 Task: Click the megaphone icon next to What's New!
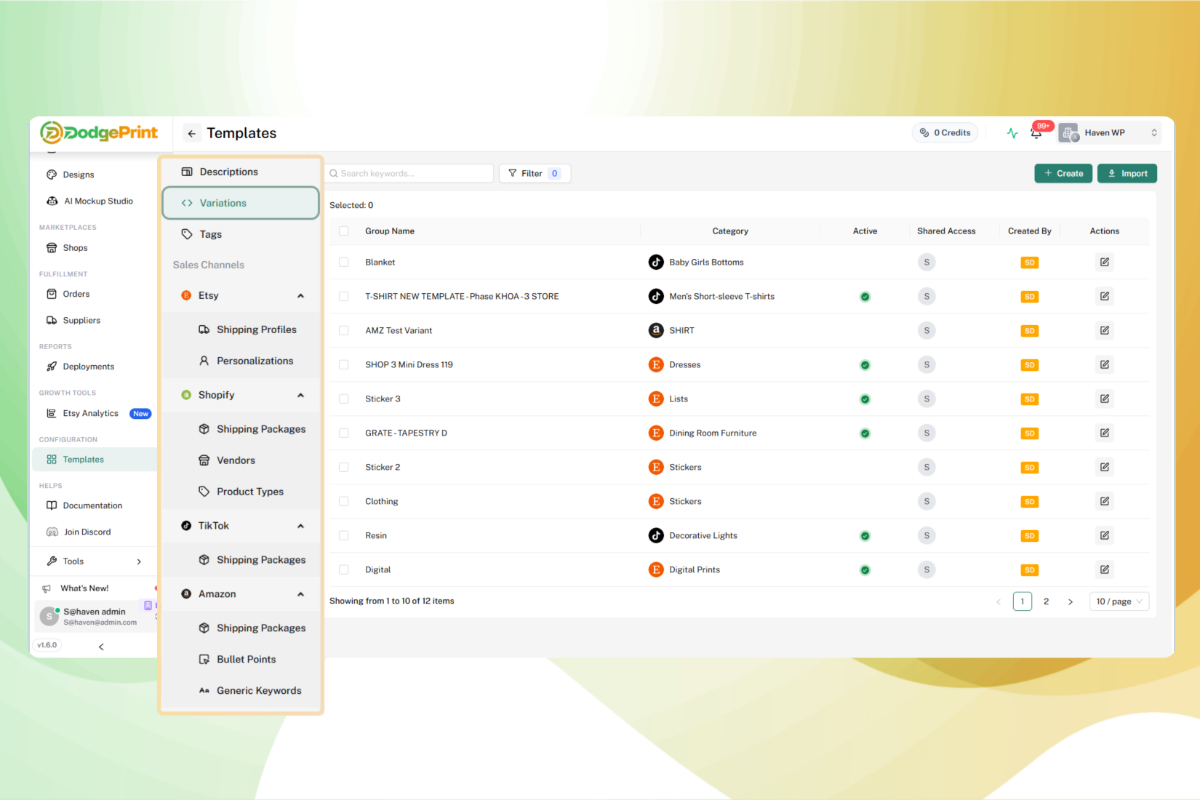pyautogui.click(x=46, y=588)
